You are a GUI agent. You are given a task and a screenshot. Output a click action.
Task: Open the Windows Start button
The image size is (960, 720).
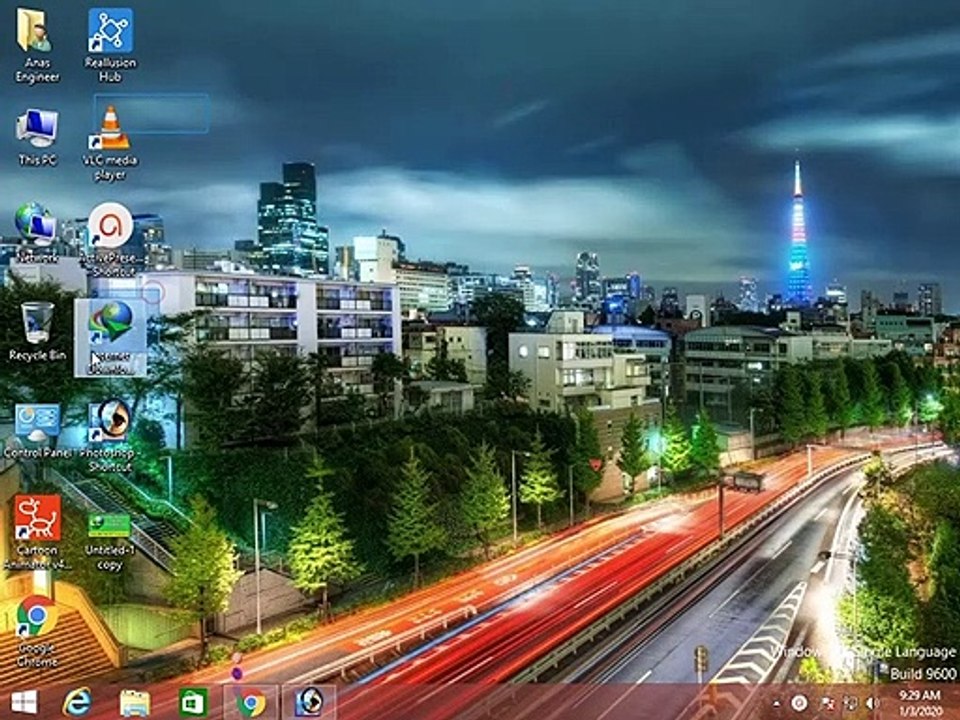click(x=23, y=702)
